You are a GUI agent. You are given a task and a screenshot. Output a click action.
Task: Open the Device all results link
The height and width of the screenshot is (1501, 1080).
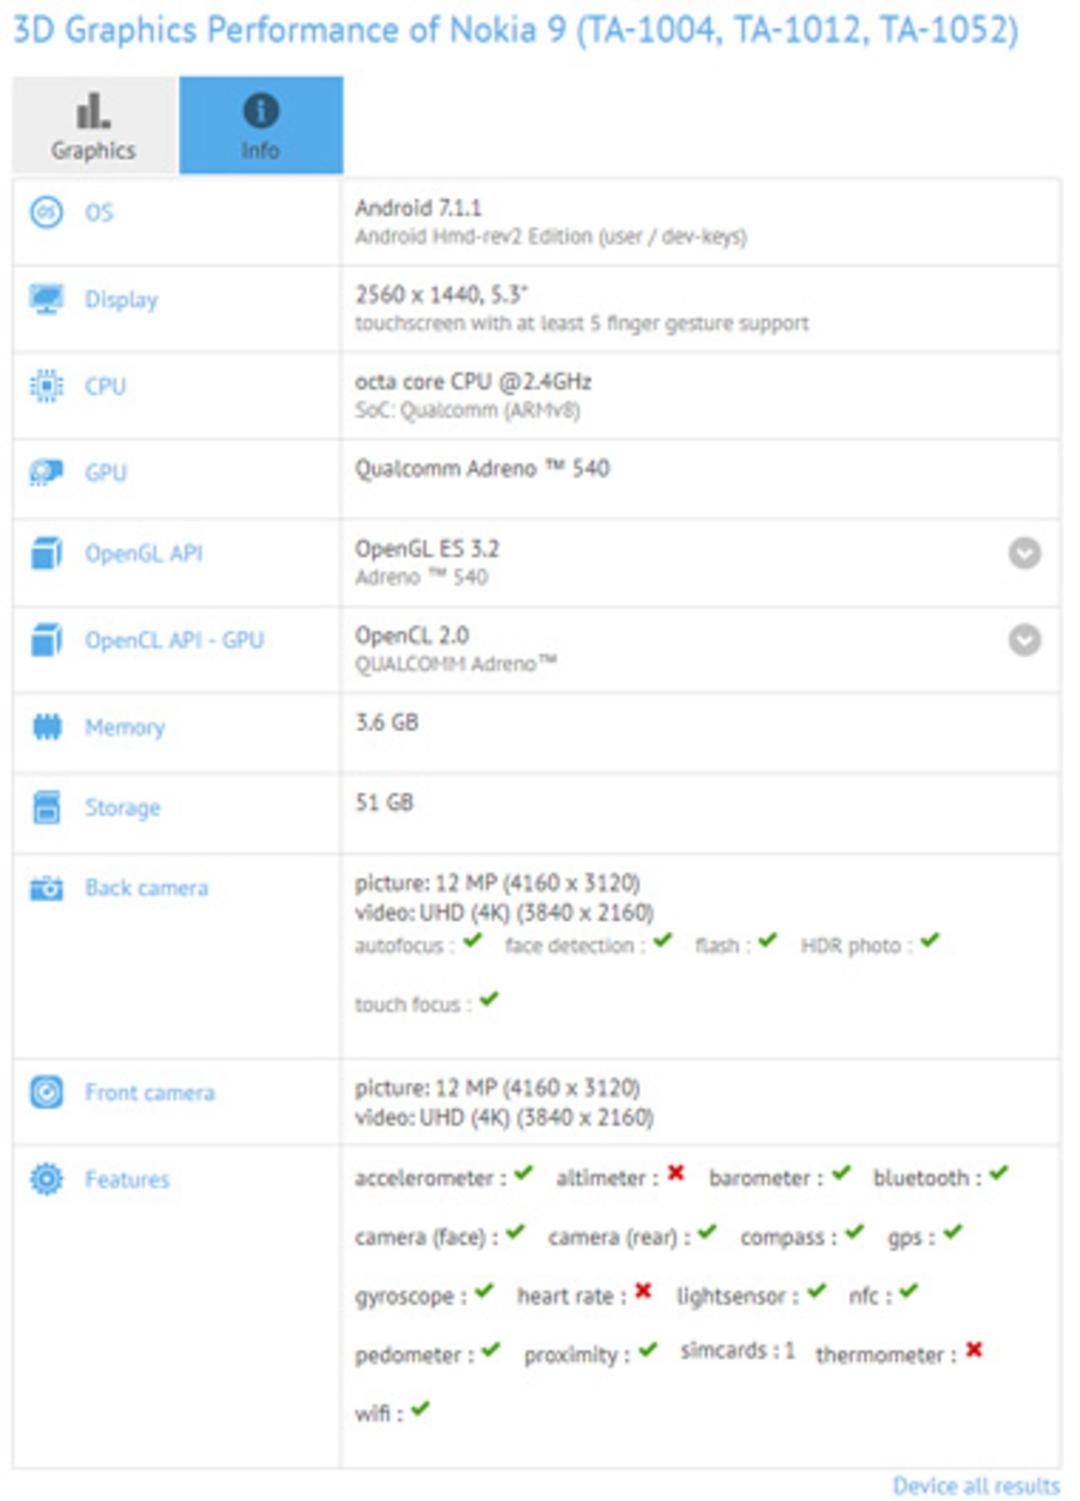976,1486
